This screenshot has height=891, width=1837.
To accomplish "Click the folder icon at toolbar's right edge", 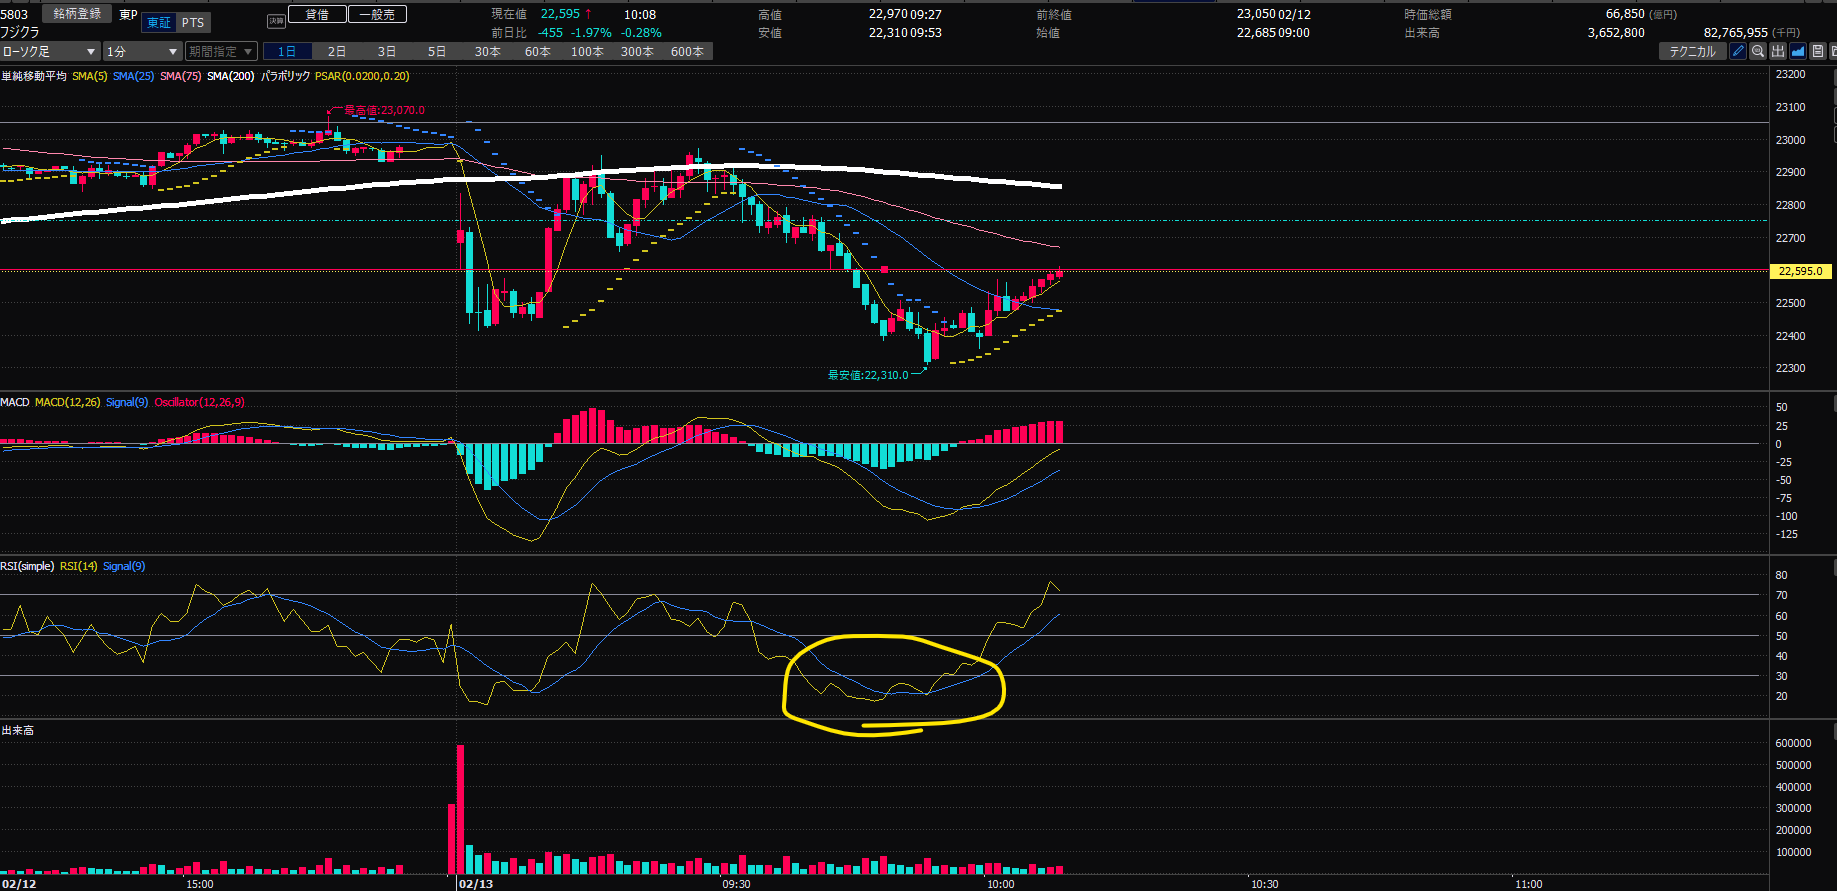I will [1833, 51].
